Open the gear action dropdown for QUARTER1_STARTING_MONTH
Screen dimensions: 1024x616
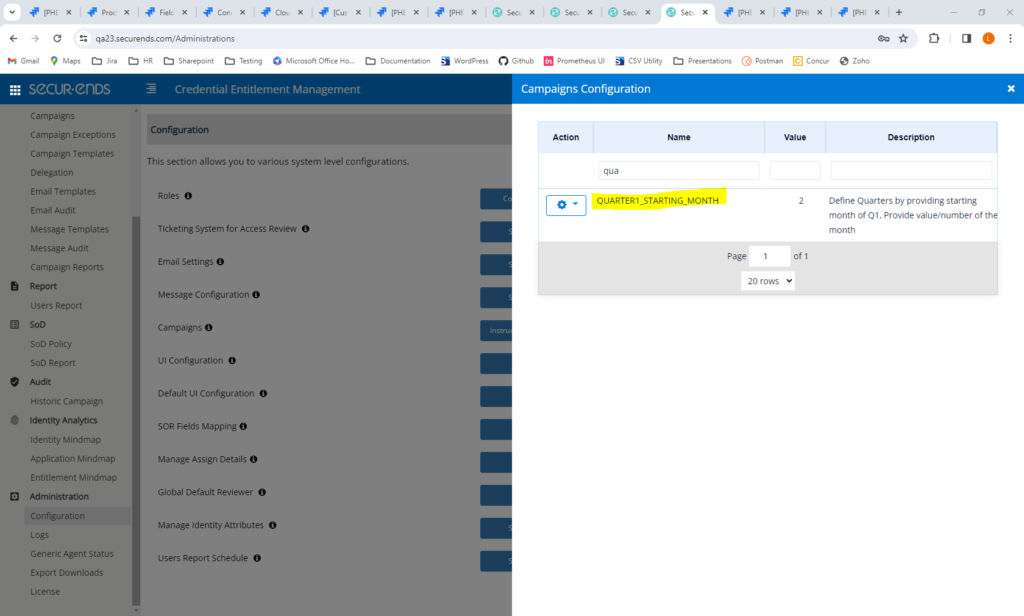click(566, 205)
